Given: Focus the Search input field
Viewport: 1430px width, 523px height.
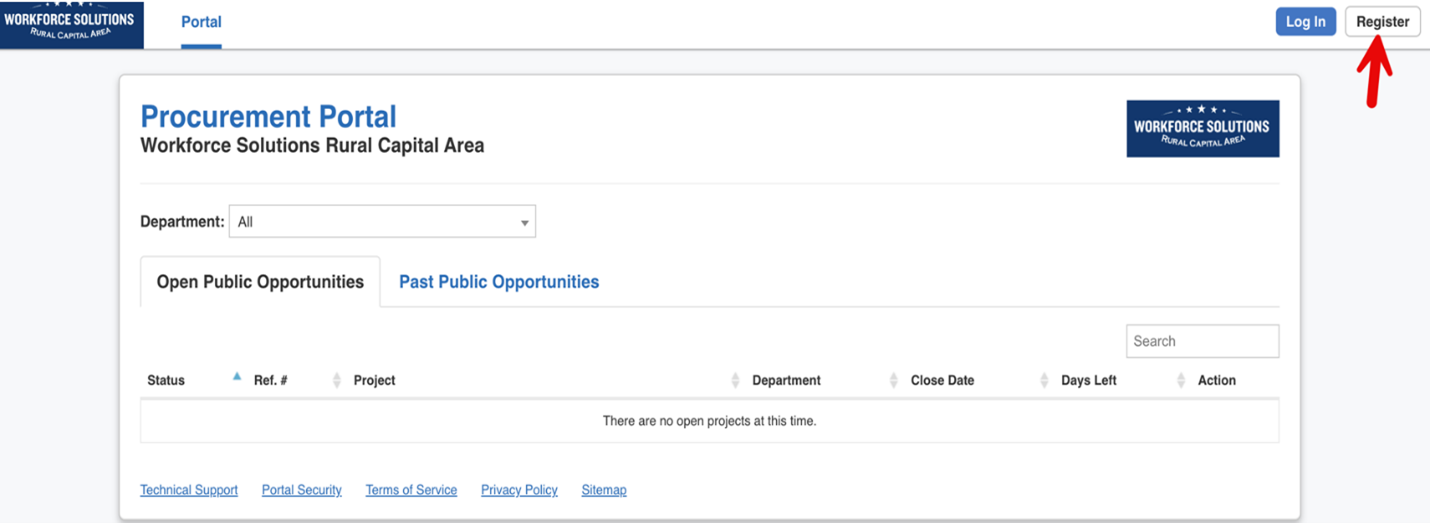Looking at the screenshot, I should click(x=1202, y=341).
